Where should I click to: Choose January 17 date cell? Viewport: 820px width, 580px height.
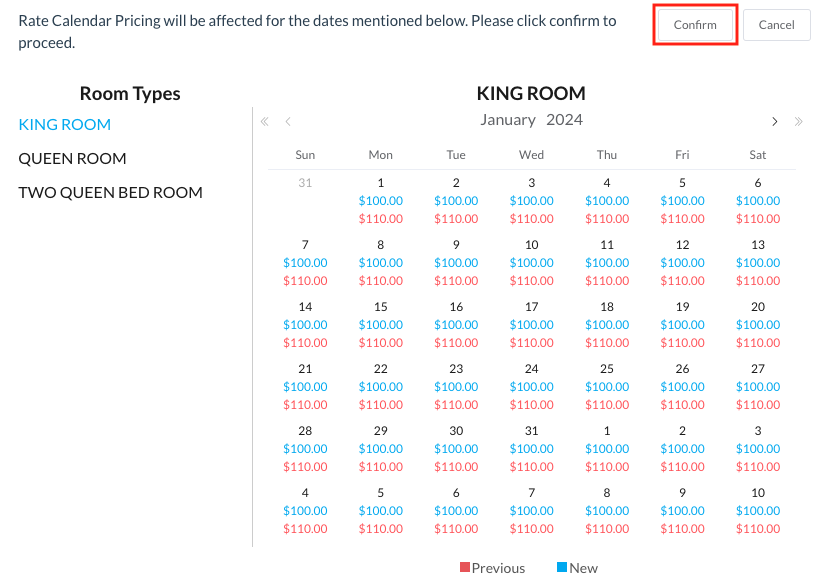click(532, 307)
